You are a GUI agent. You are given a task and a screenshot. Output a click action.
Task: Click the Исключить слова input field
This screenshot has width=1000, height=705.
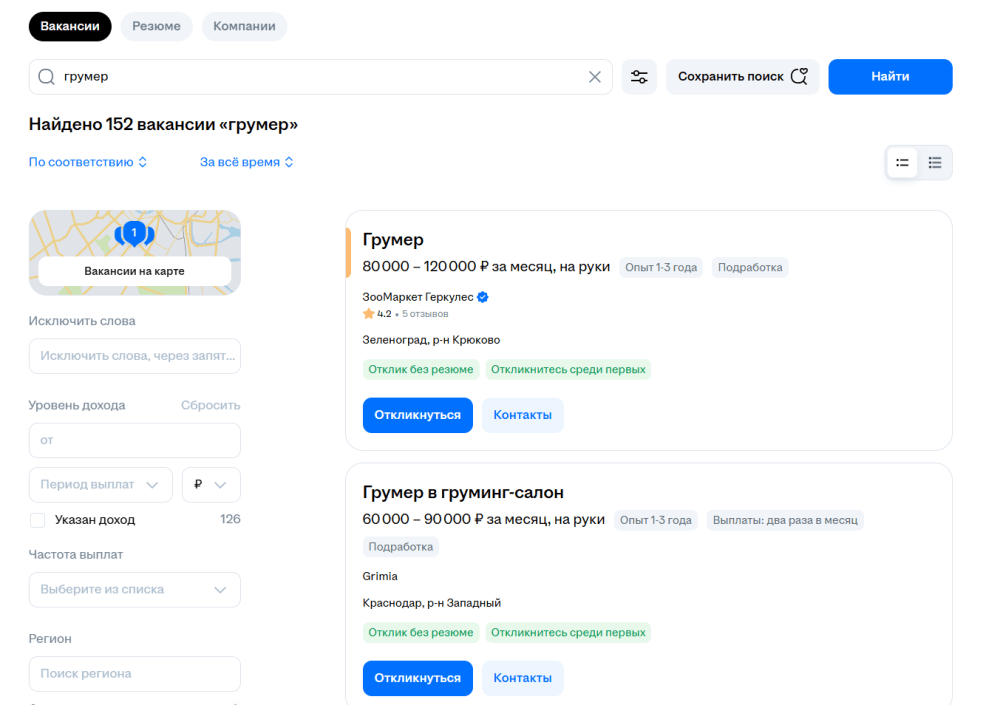[x=134, y=355]
